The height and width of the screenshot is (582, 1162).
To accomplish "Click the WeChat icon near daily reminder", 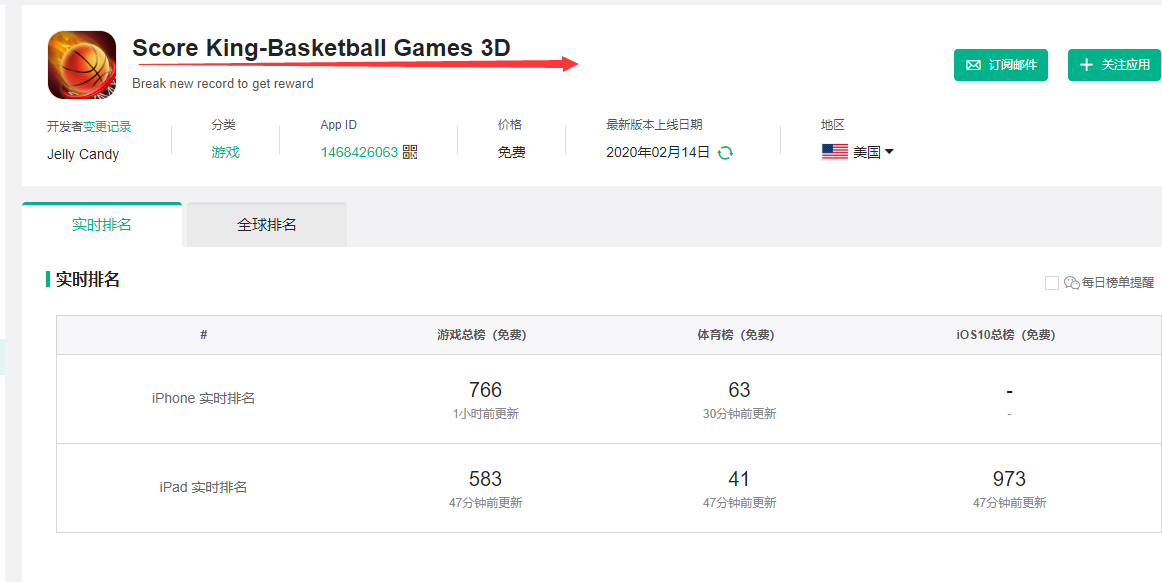I will 1072,283.
